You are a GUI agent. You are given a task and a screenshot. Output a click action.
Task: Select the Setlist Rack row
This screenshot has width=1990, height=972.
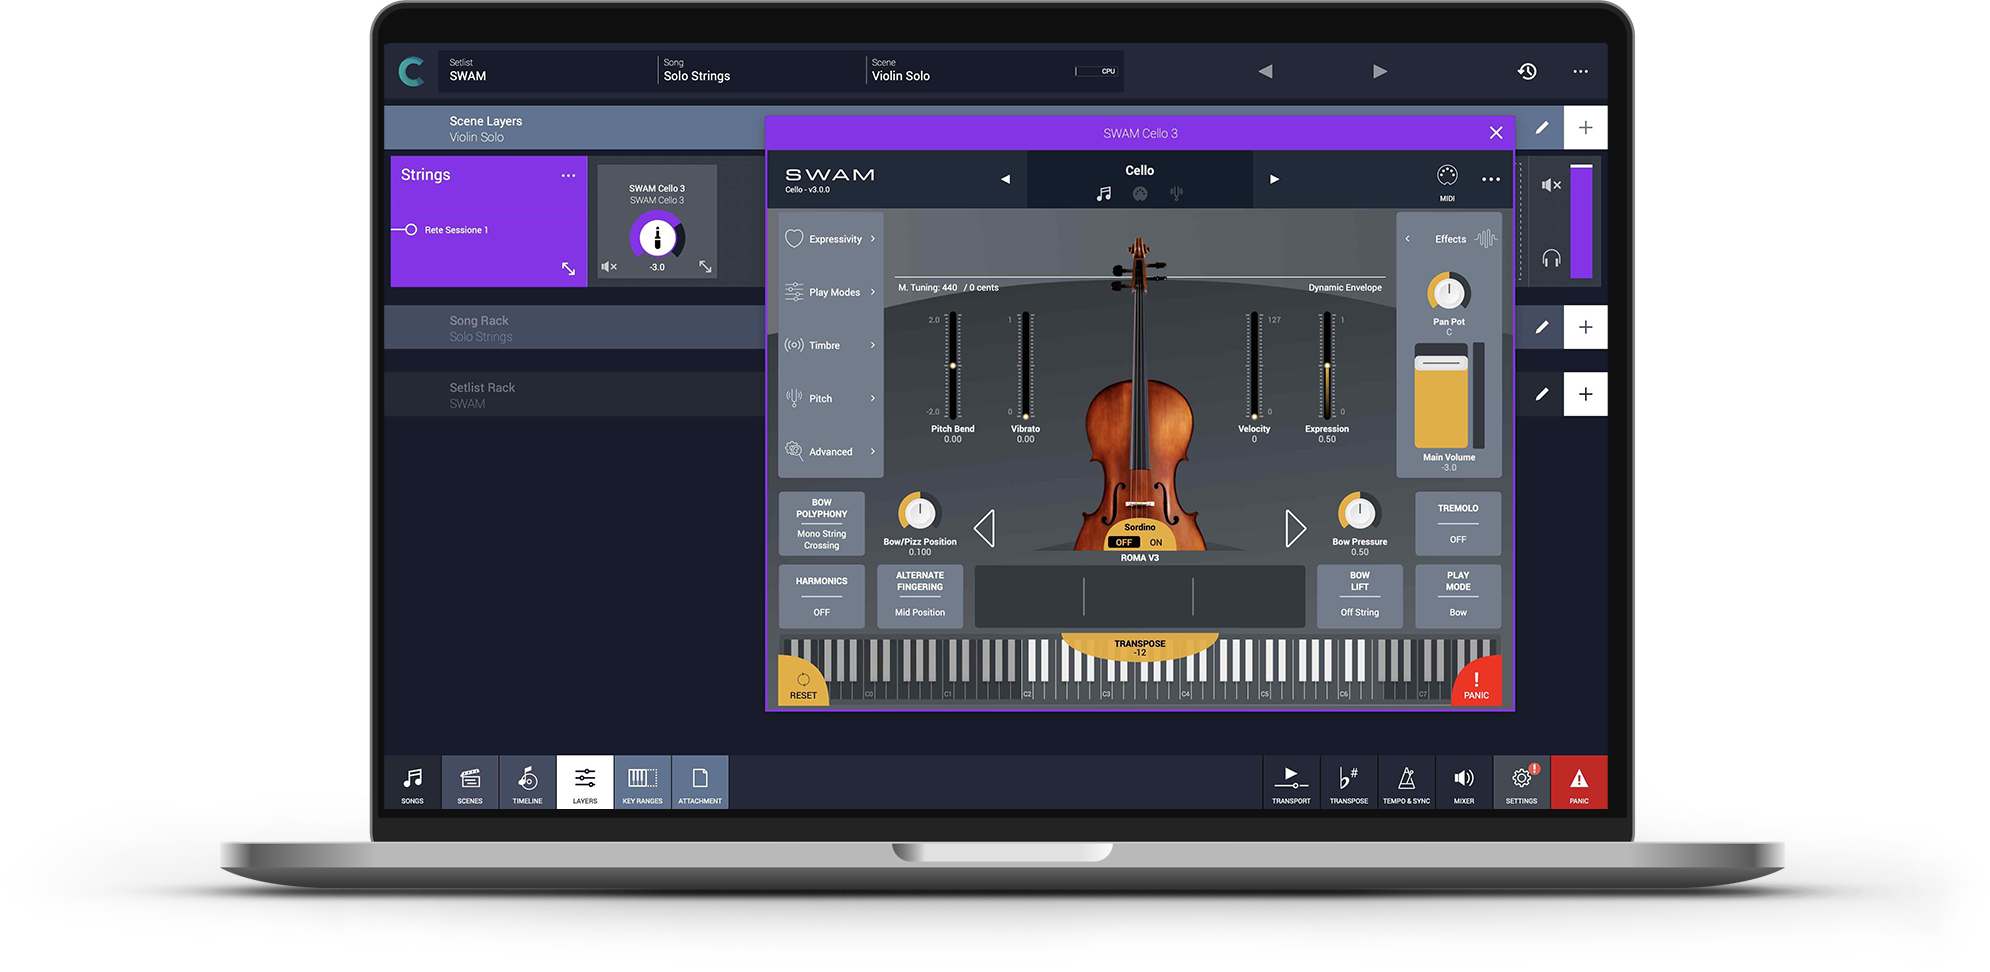[x=575, y=395]
